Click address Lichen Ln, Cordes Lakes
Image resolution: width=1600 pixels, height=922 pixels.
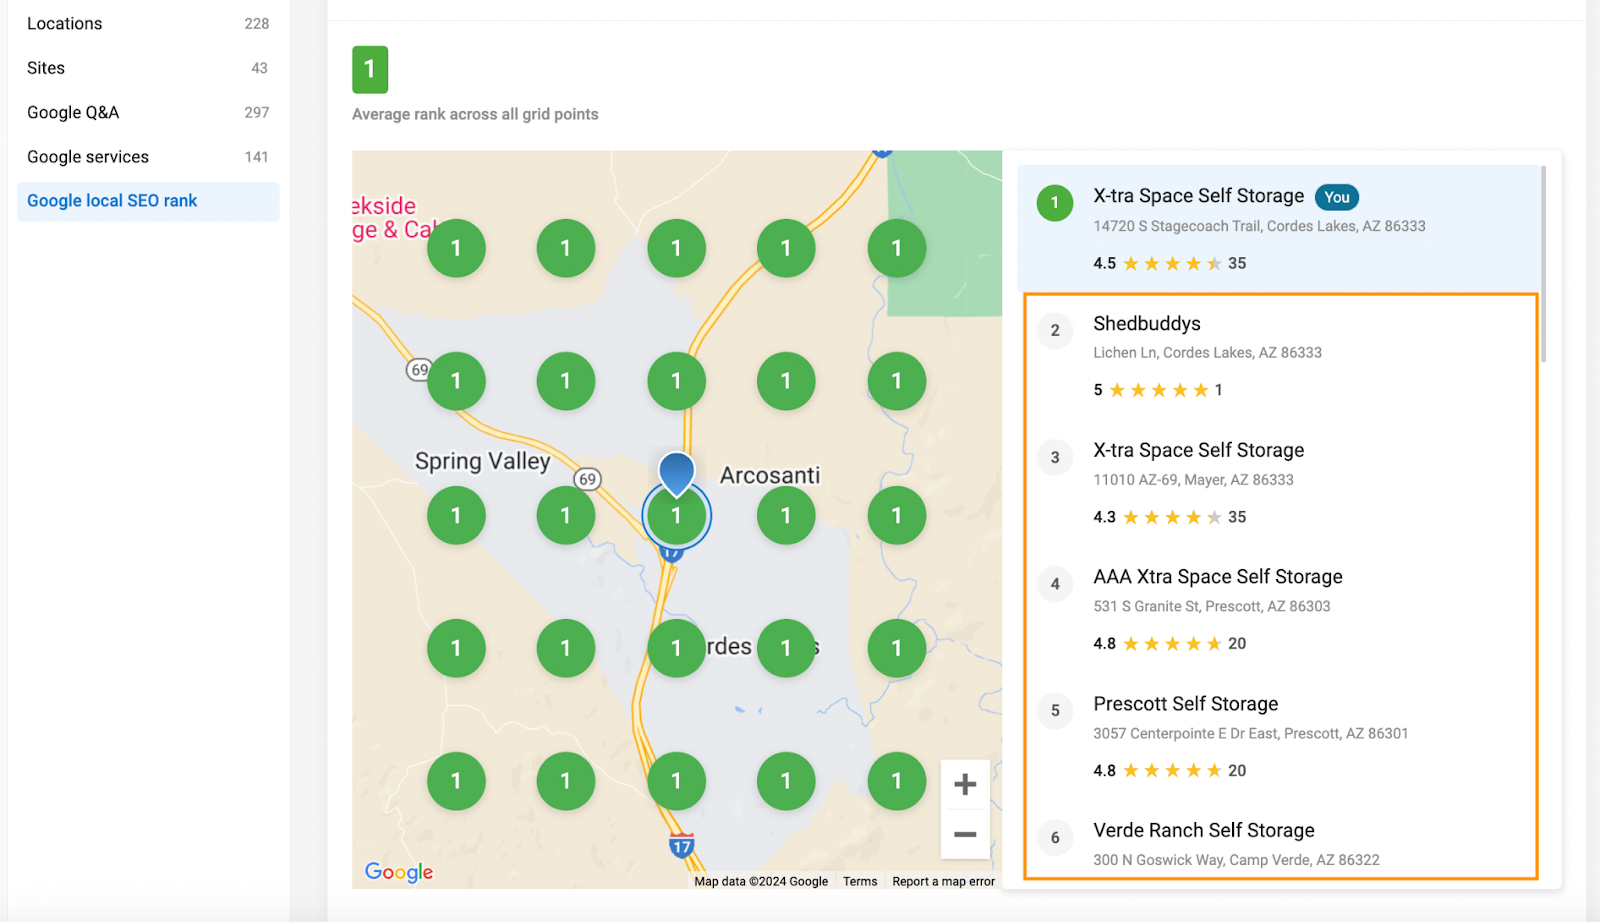coord(1208,353)
